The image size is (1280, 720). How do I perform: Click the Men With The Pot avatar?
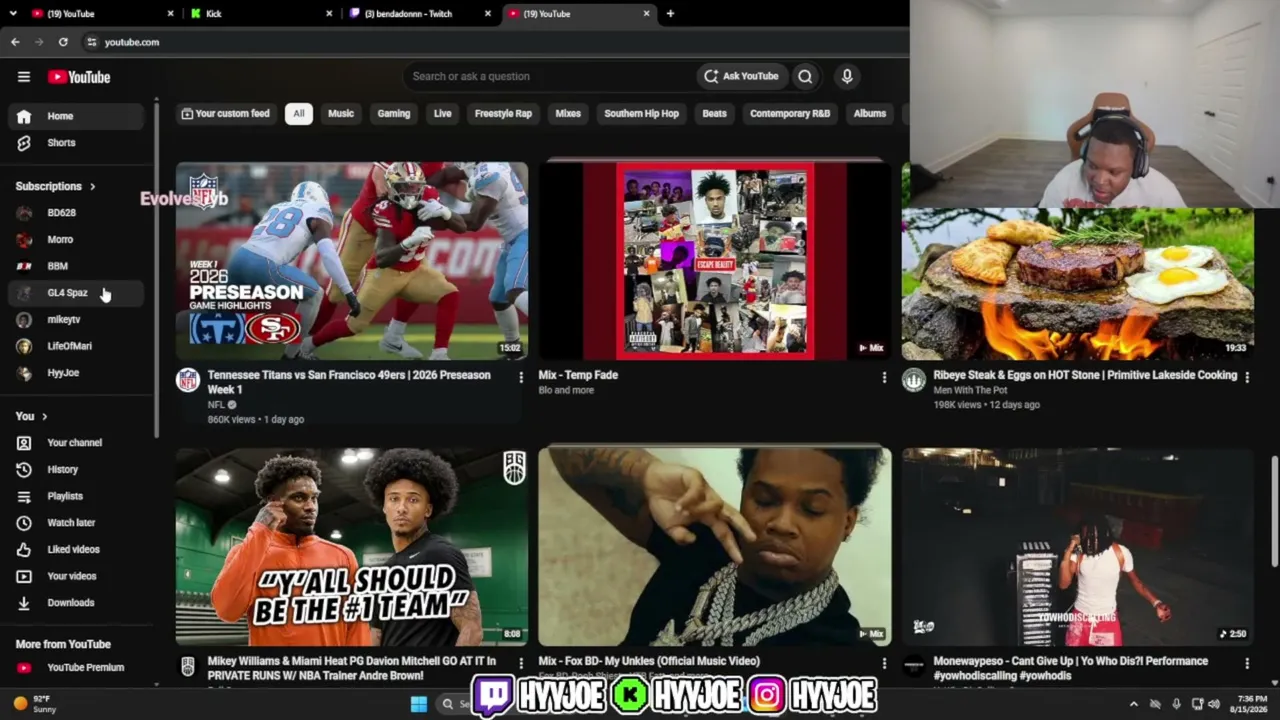coord(914,379)
